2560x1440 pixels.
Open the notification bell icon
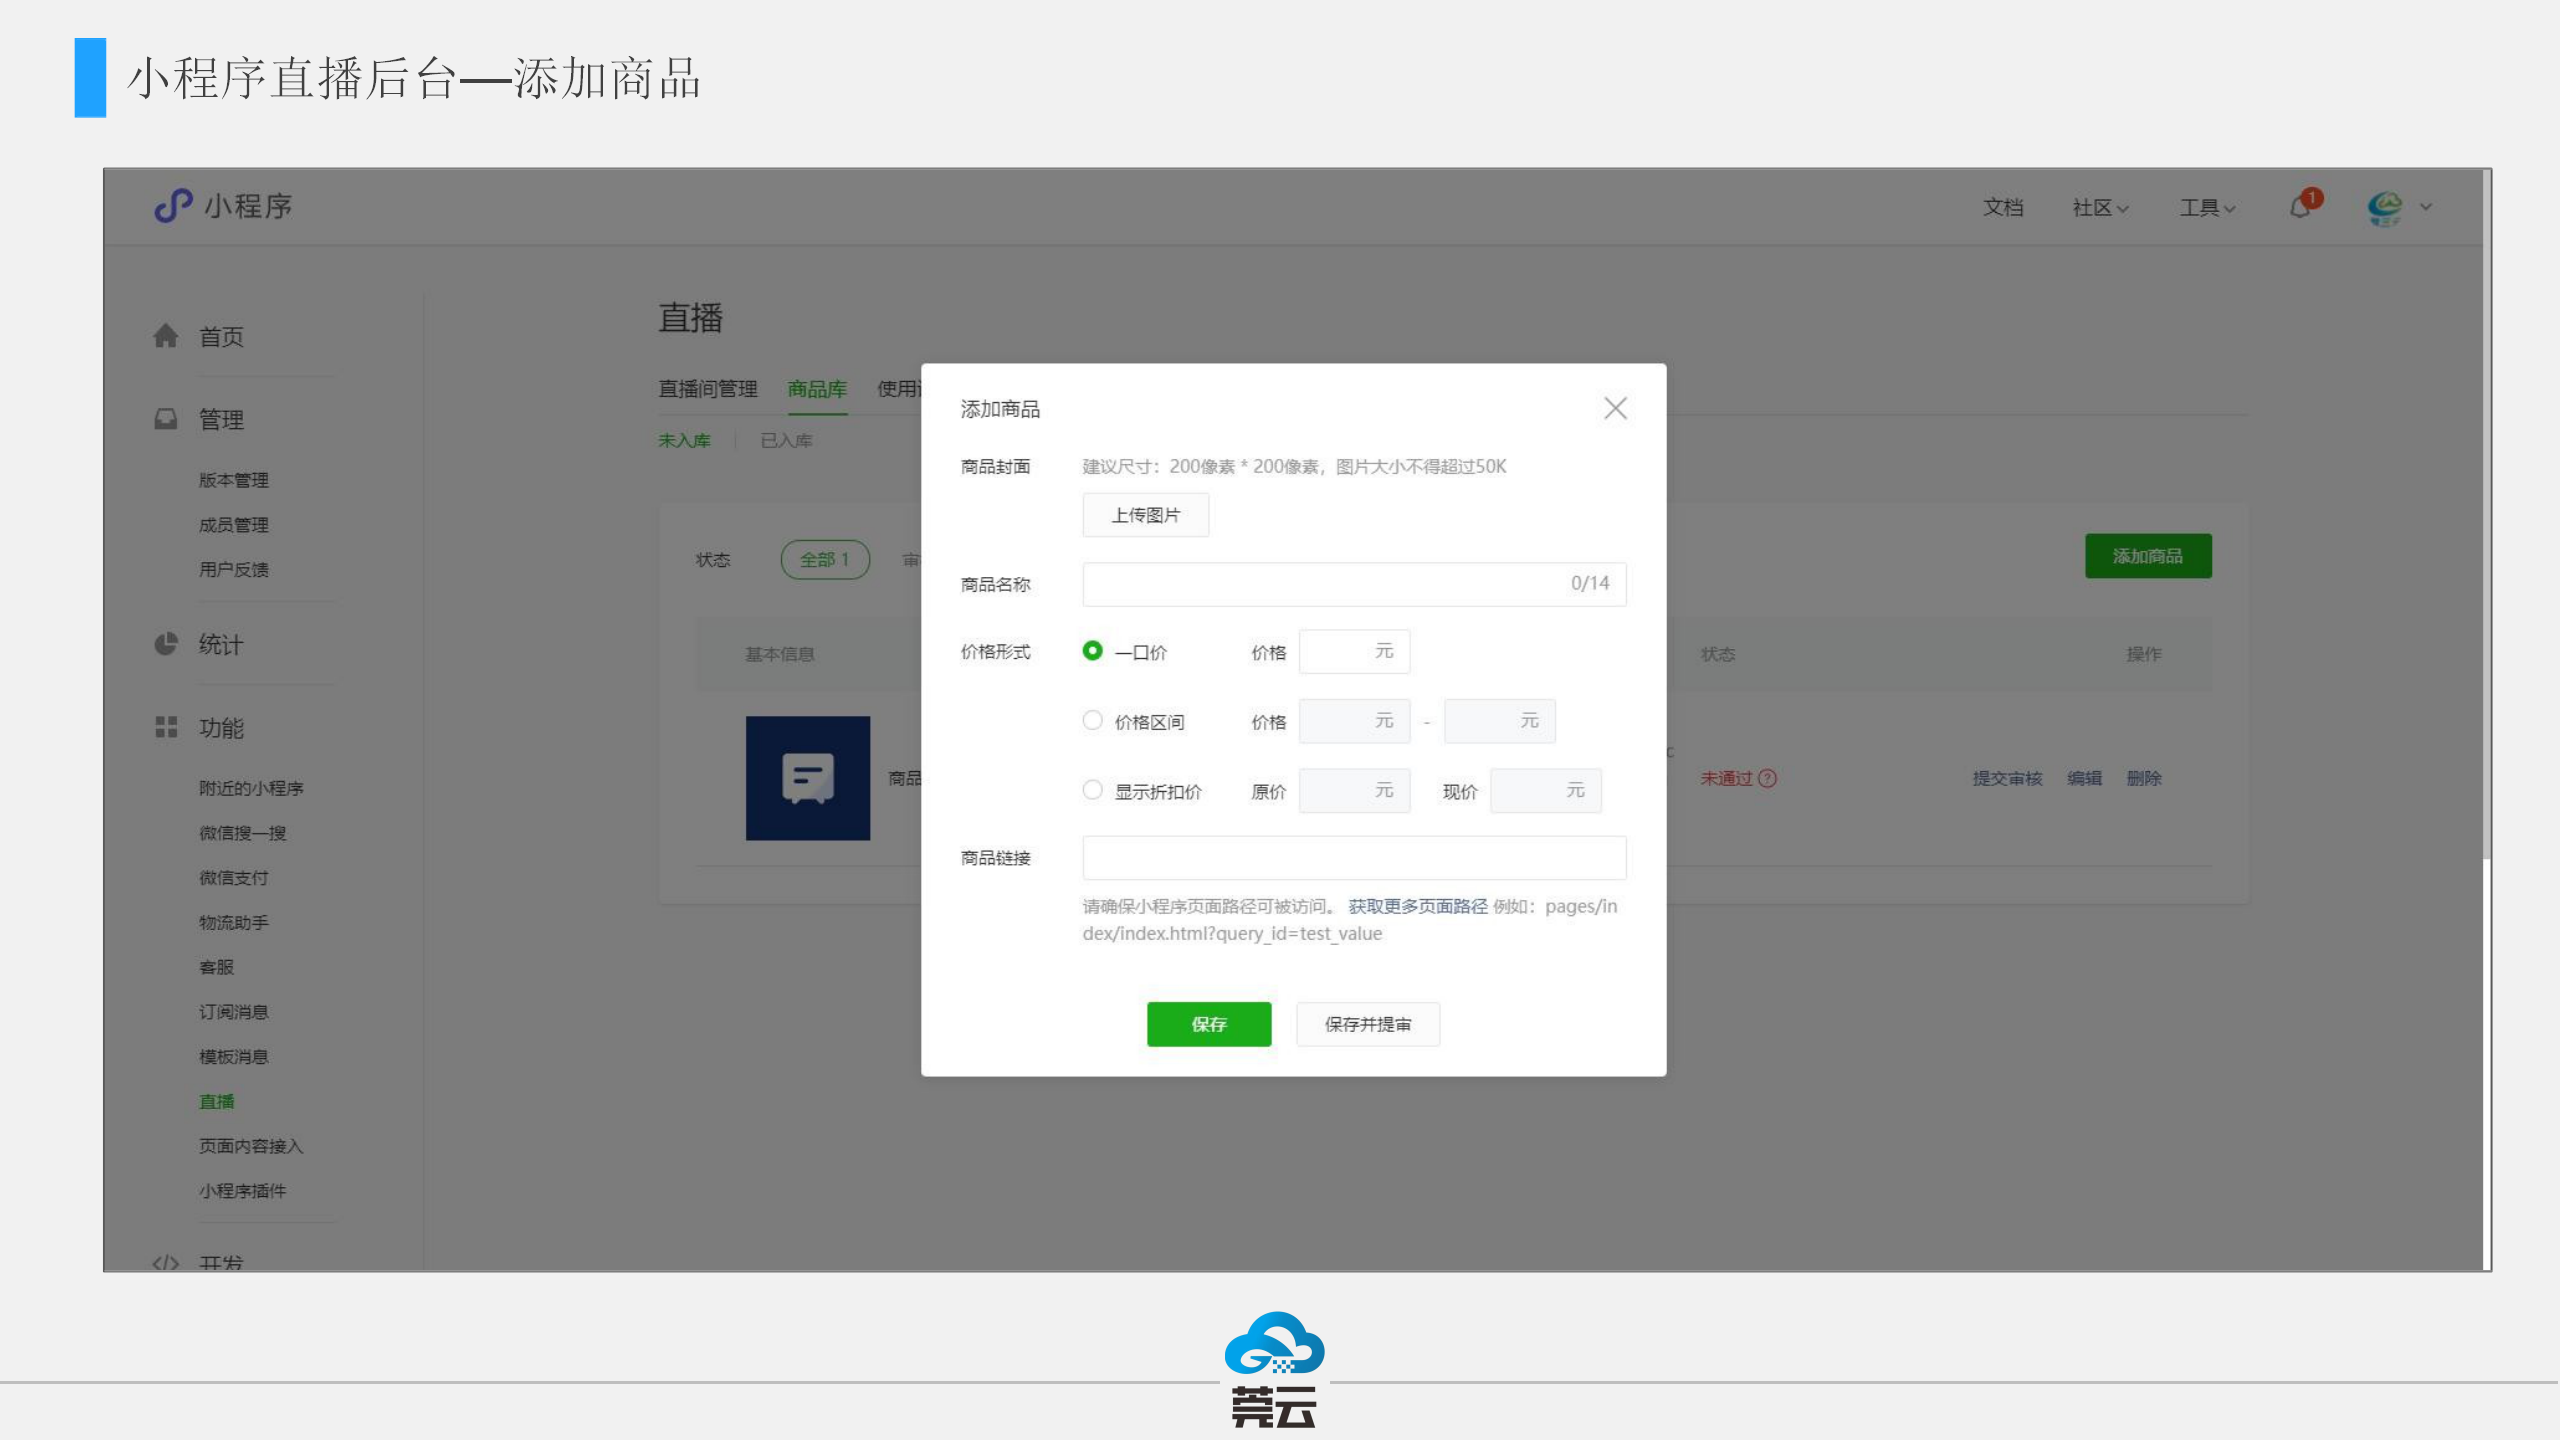(2300, 207)
